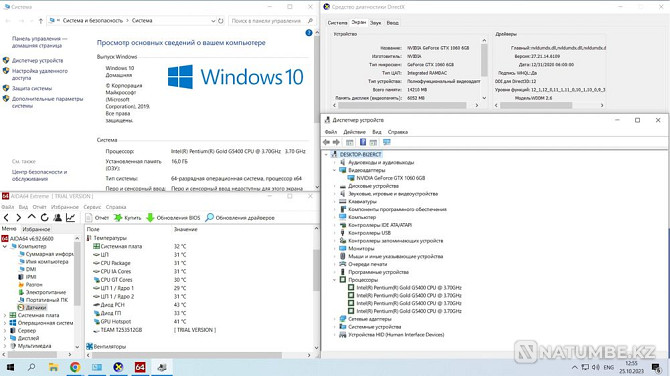Switch to Система tab in DirectX tool
The image size is (670, 376).
338,23
